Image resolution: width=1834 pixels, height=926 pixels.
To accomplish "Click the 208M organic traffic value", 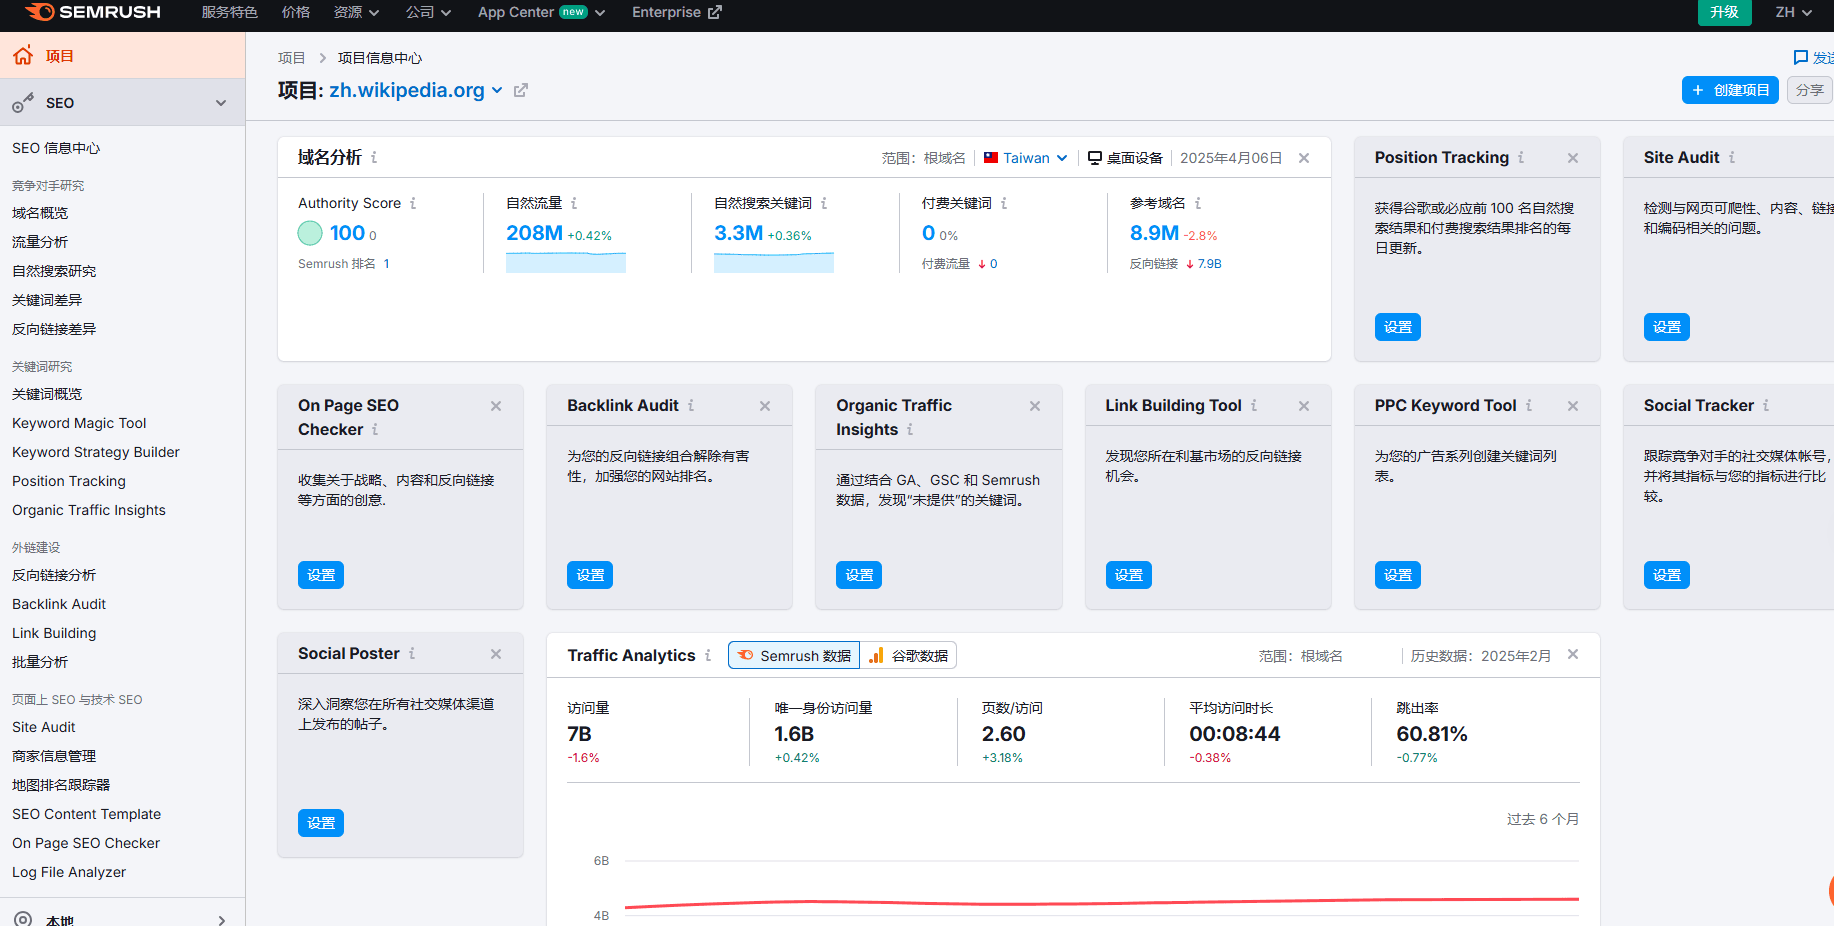I will 534,233.
